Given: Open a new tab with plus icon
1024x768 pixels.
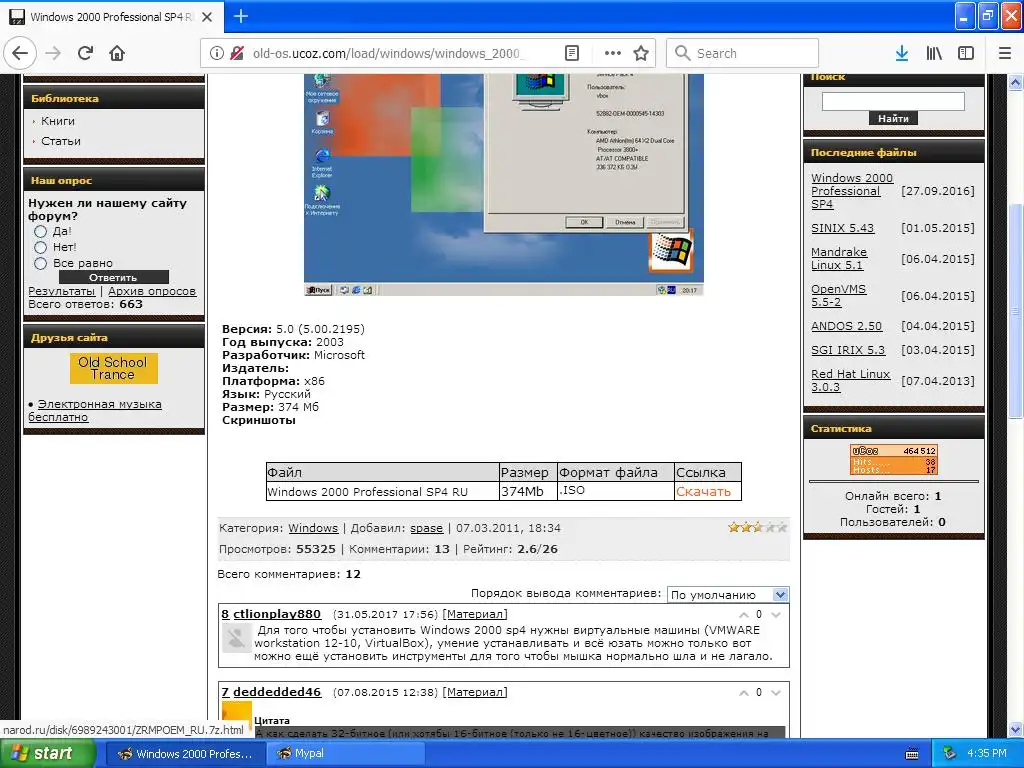Looking at the screenshot, I should tap(241, 16).
